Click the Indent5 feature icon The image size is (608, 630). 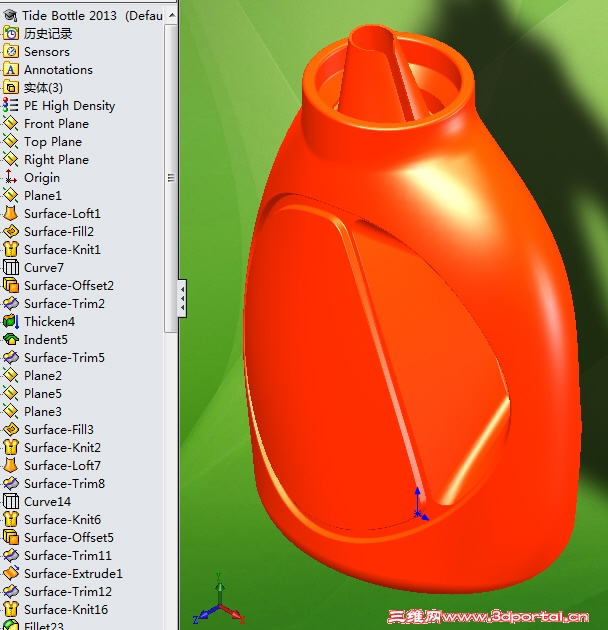coord(10,340)
